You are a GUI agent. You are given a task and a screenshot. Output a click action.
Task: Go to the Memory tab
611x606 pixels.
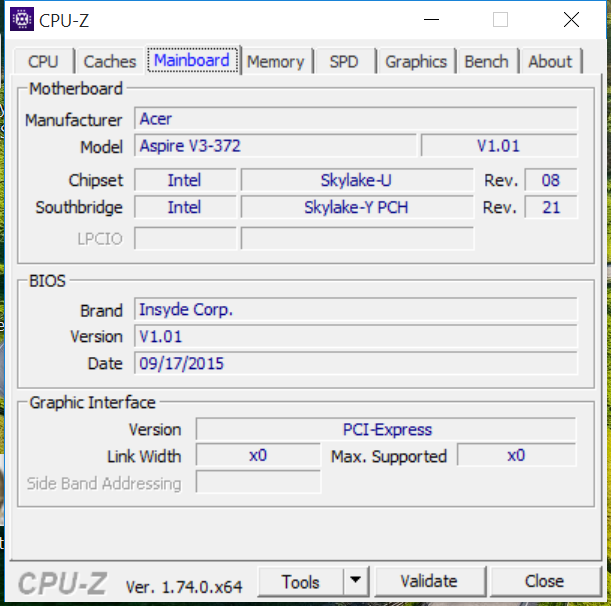(x=276, y=62)
